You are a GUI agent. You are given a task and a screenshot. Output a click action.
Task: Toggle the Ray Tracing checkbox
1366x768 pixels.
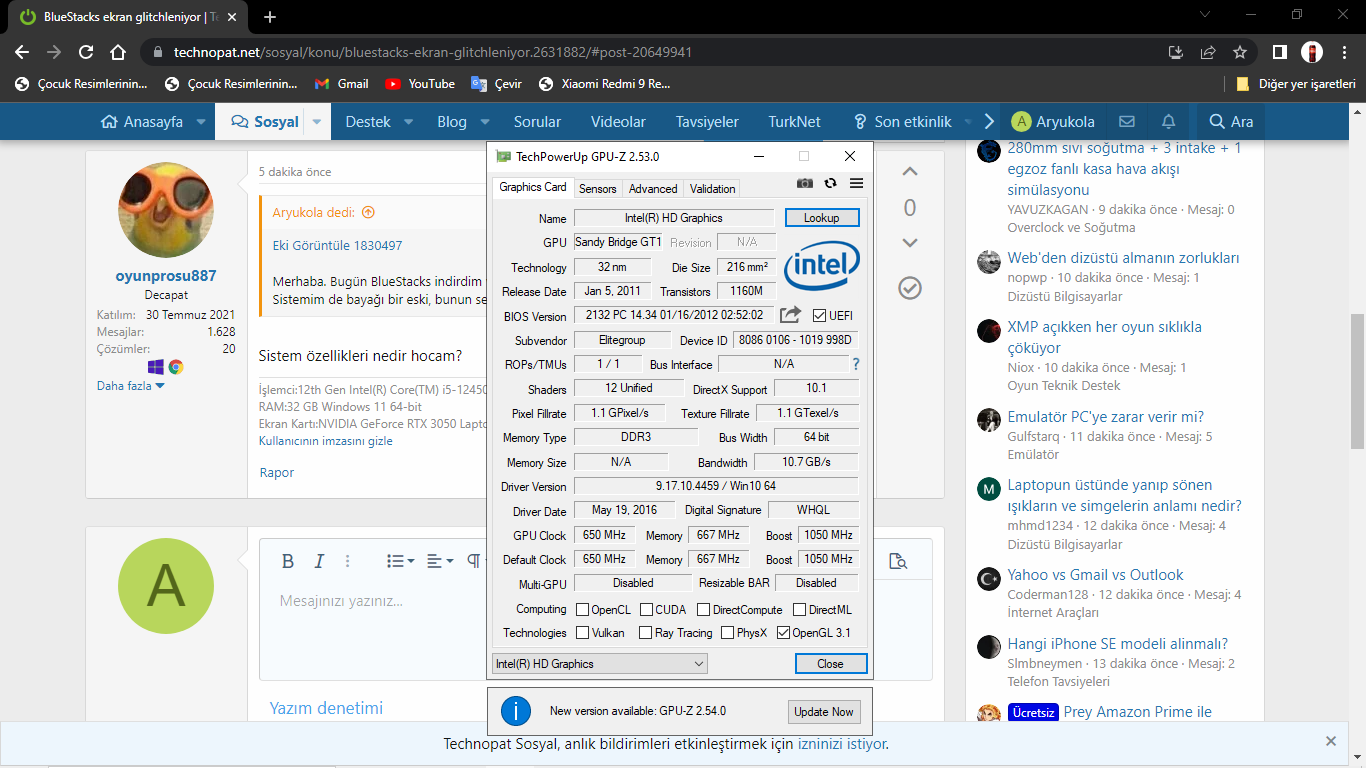point(647,633)
